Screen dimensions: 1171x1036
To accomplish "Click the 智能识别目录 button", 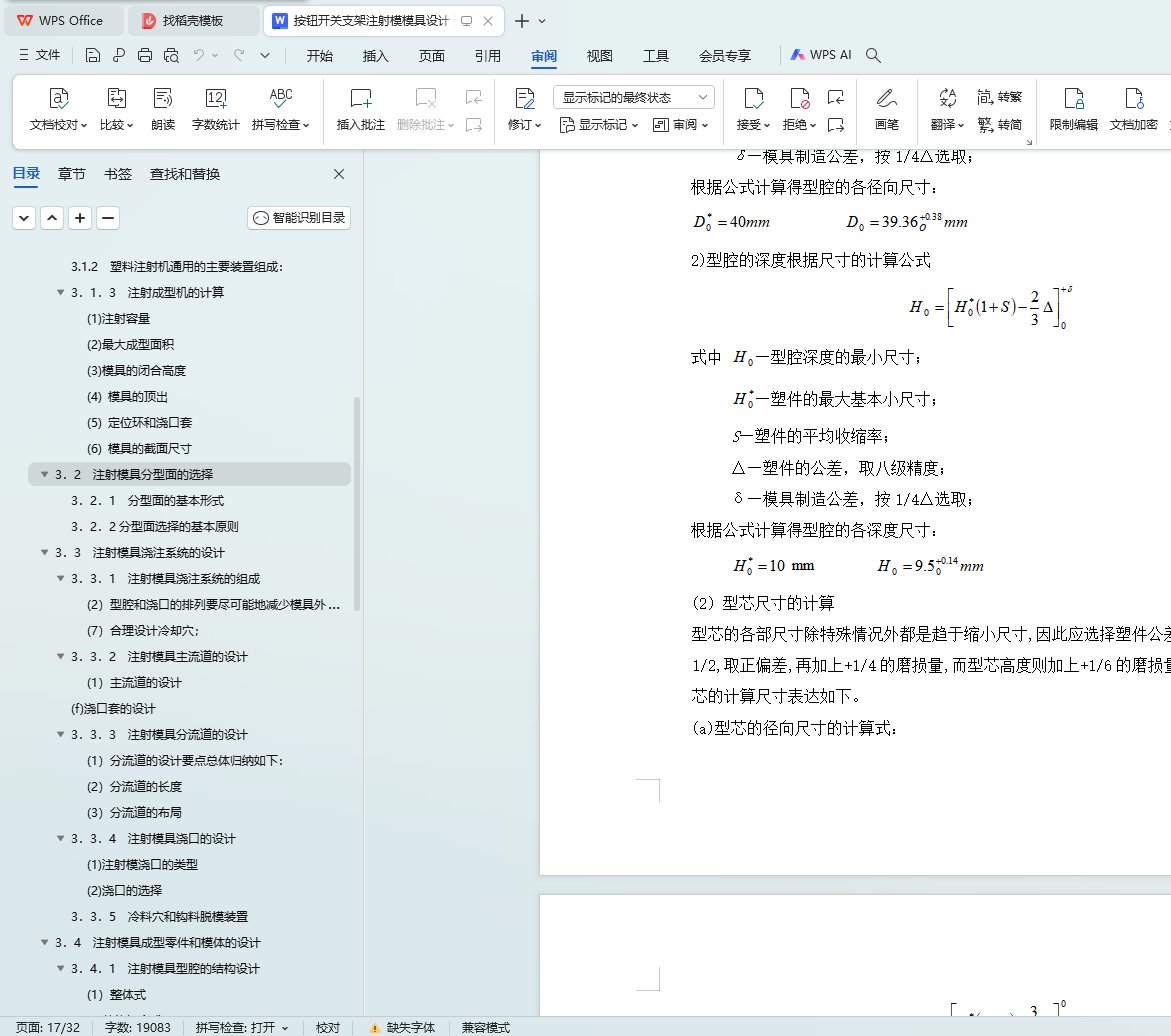I will (299, 217).
